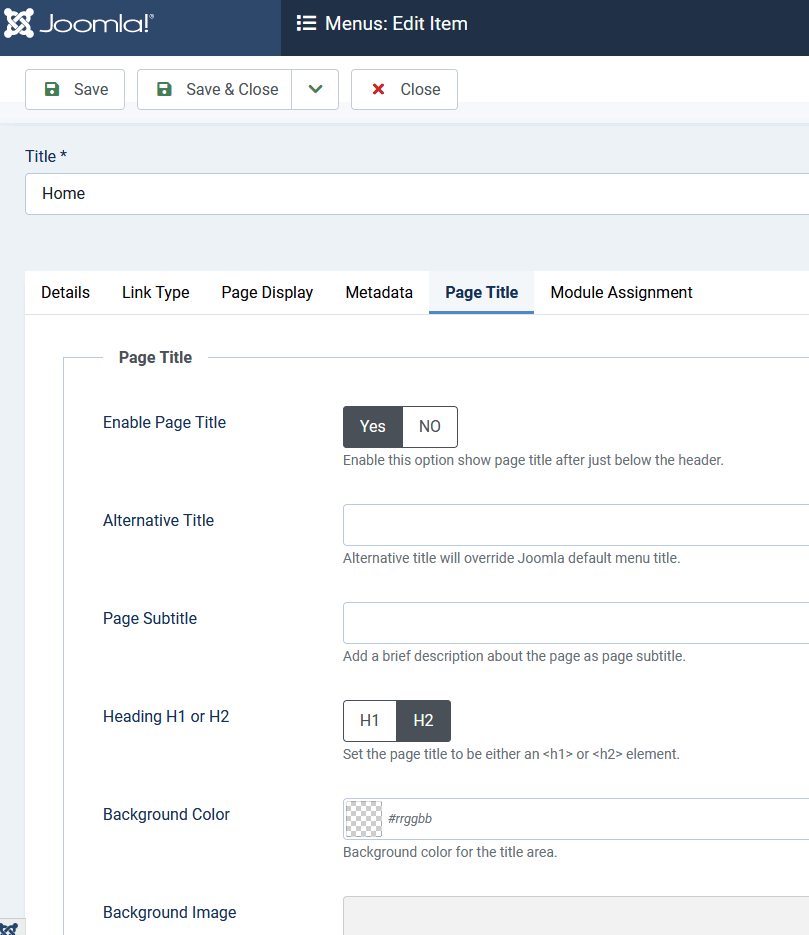This screenshot has height=935, width=809.
Task: Click the list icon beside Menus: Edit Item
Action: [306, 23]
